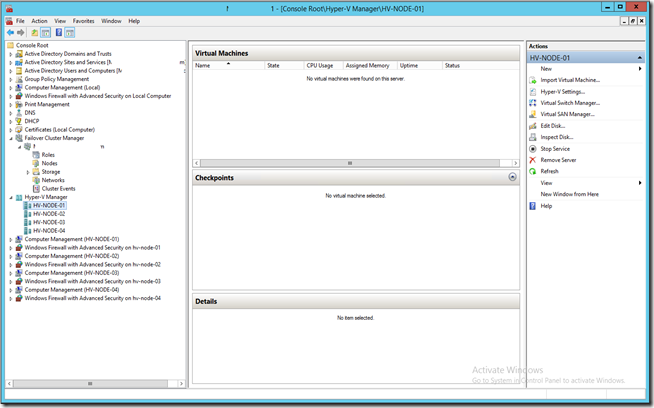Screen dimensions: 654x408
Task: Select the Roles node in cluster tree
Action: click(x=48, y=155)
